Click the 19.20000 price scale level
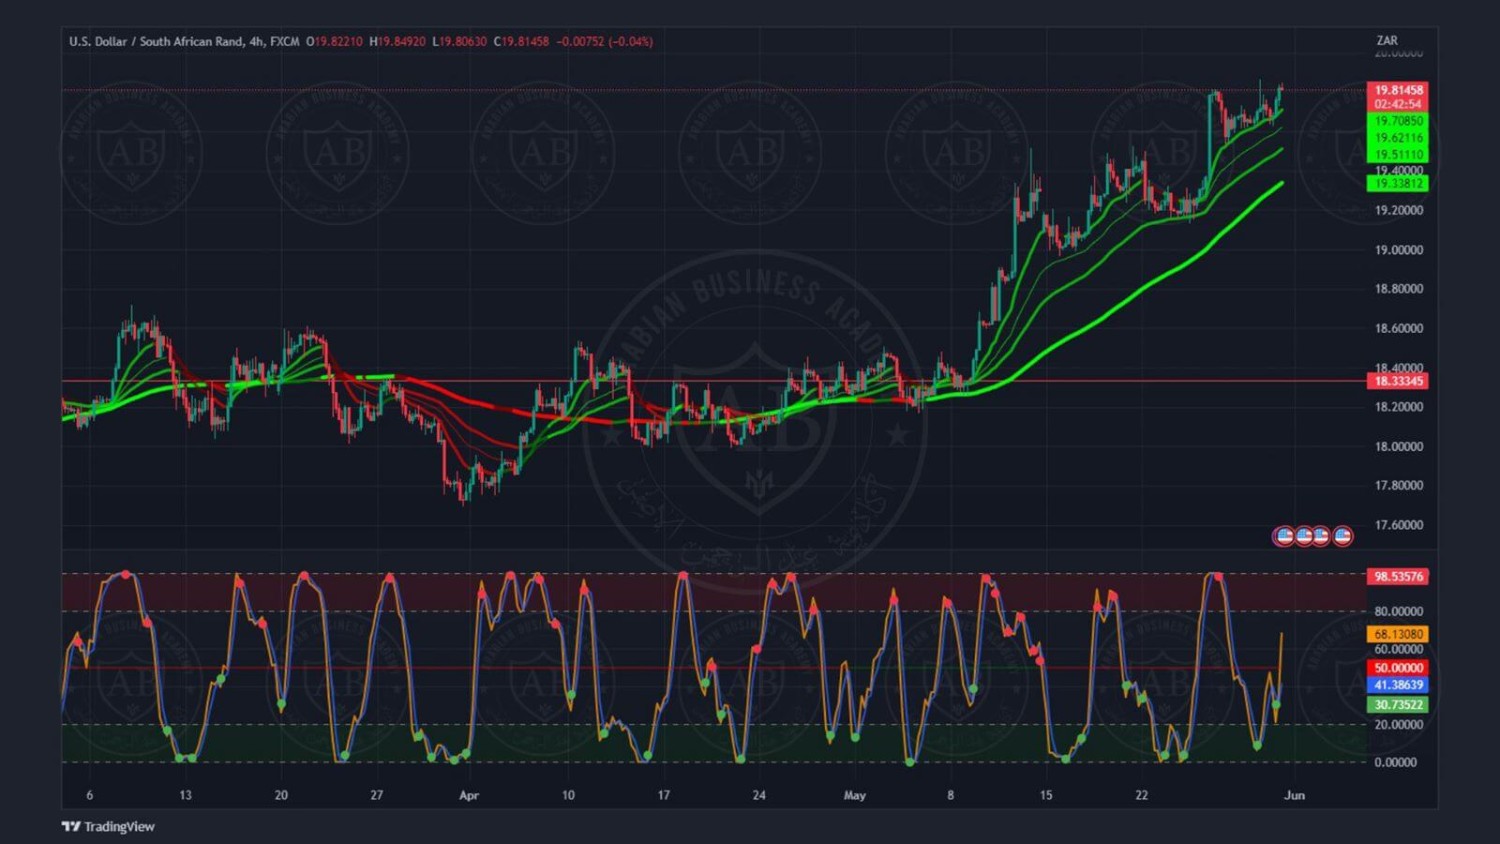This screenshot has width=1500, height=844. click(1398, 210)
